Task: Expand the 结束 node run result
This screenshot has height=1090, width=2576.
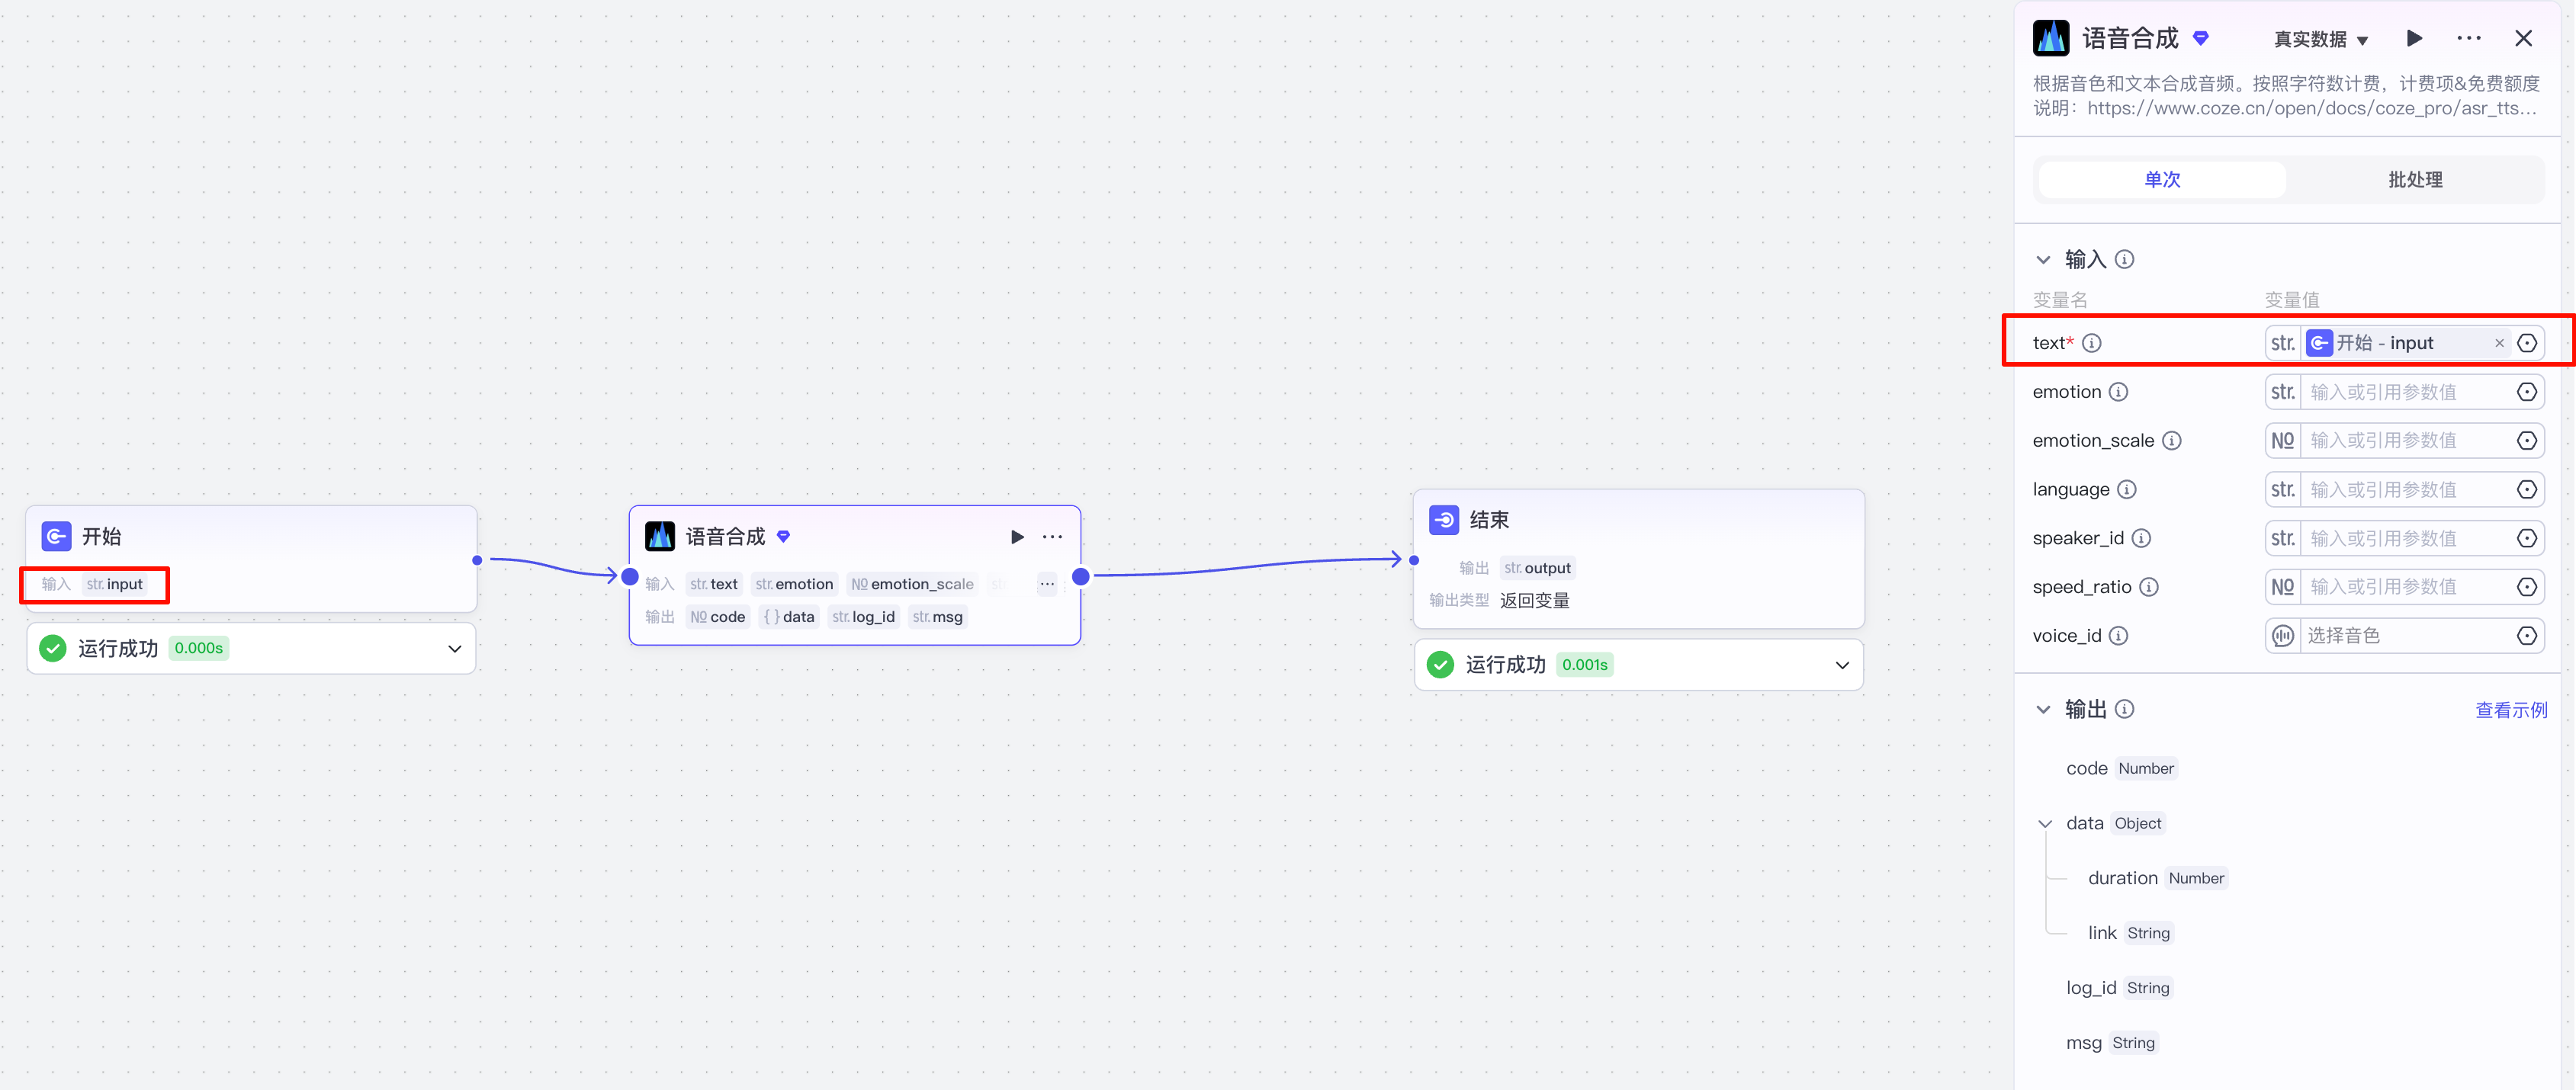Action: coord(1842,665)
